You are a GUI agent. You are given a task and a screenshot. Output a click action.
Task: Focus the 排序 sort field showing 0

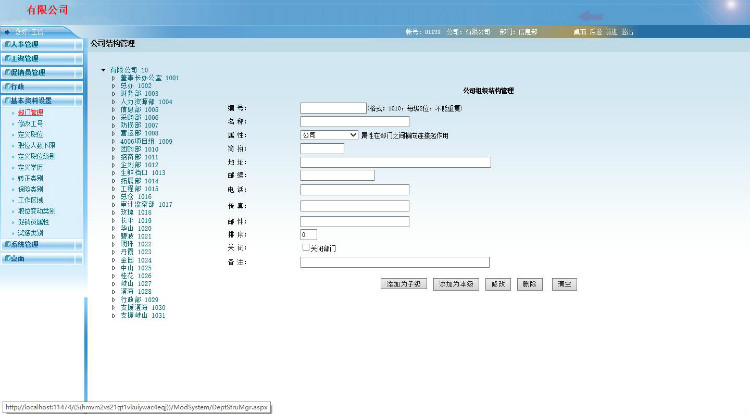(x=309, y=235)
